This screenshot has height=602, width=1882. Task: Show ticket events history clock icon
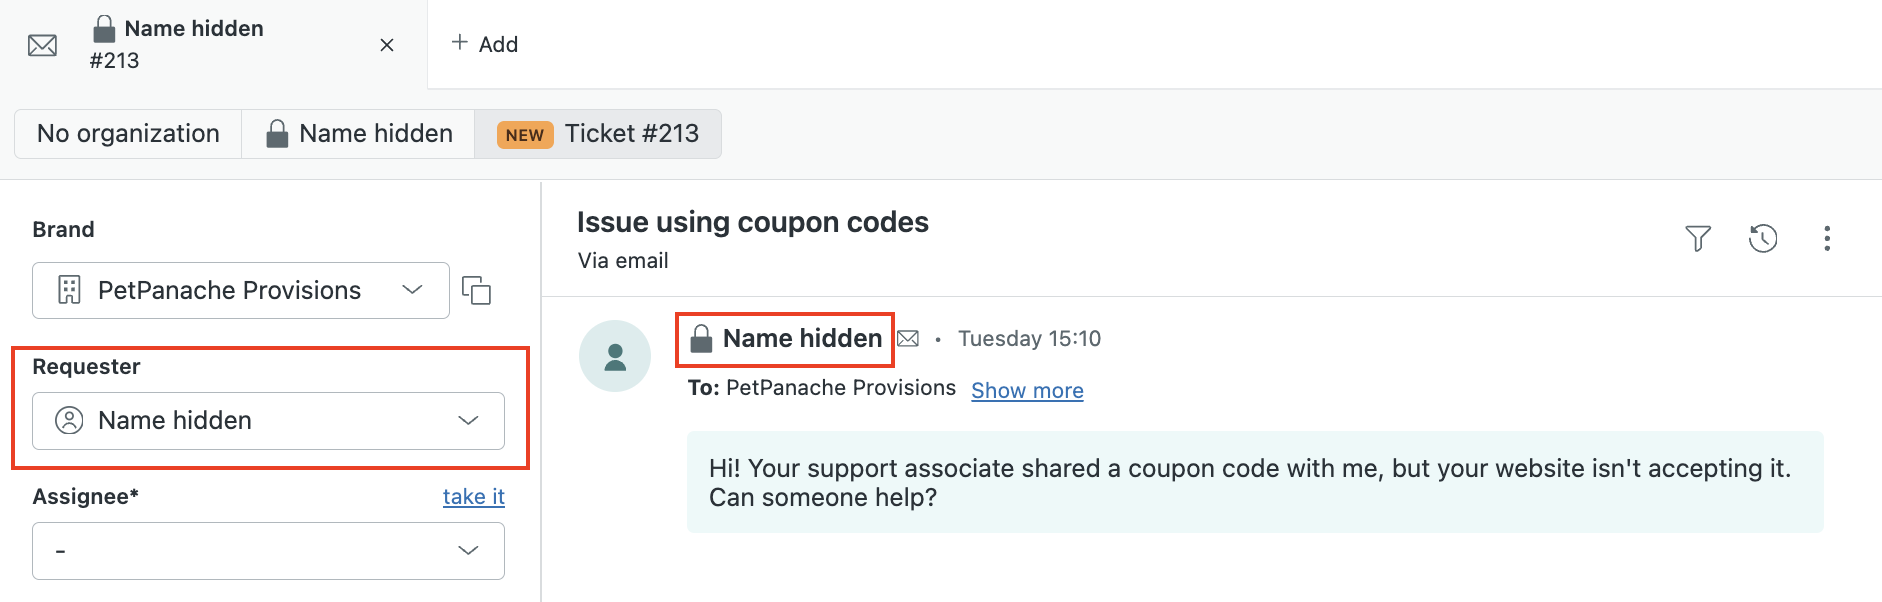(x=1763, y=238)
